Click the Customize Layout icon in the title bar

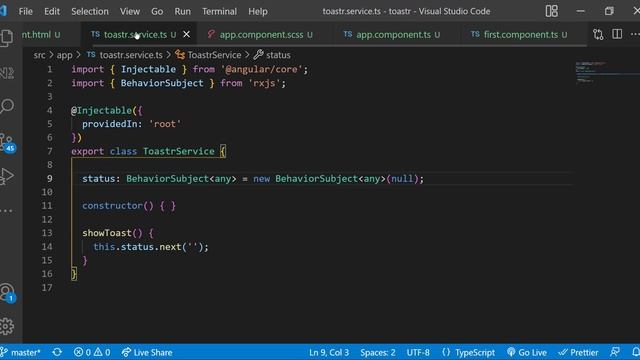click(x=551, y=11)
